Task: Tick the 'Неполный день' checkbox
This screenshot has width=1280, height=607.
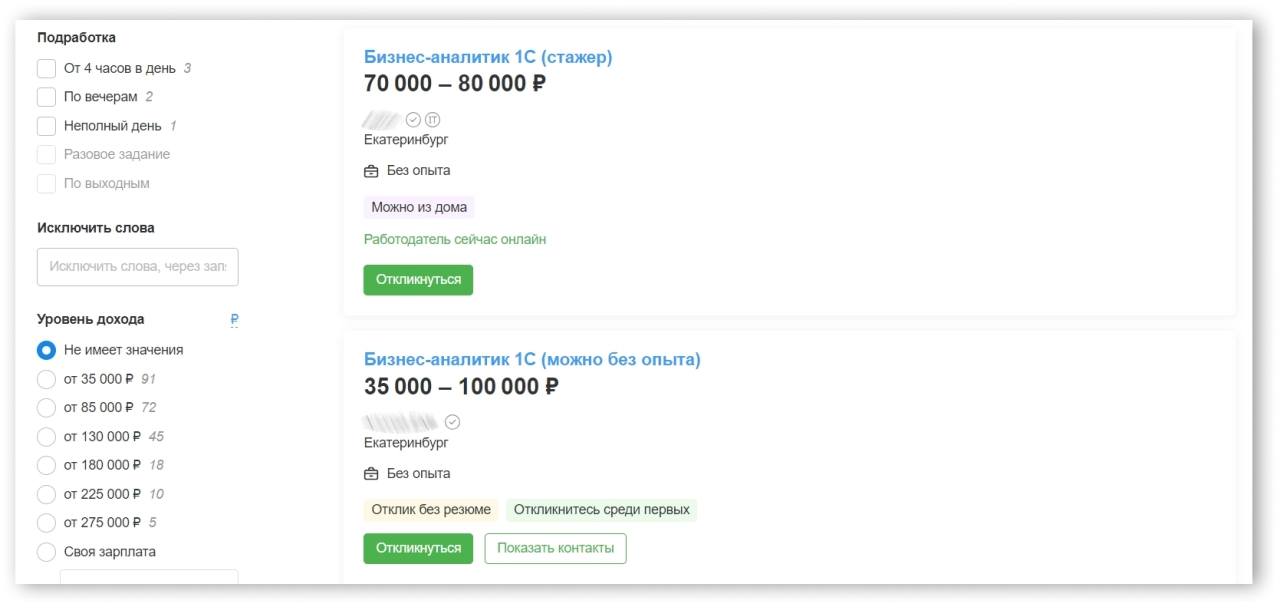Action: (x=46, y=126)
